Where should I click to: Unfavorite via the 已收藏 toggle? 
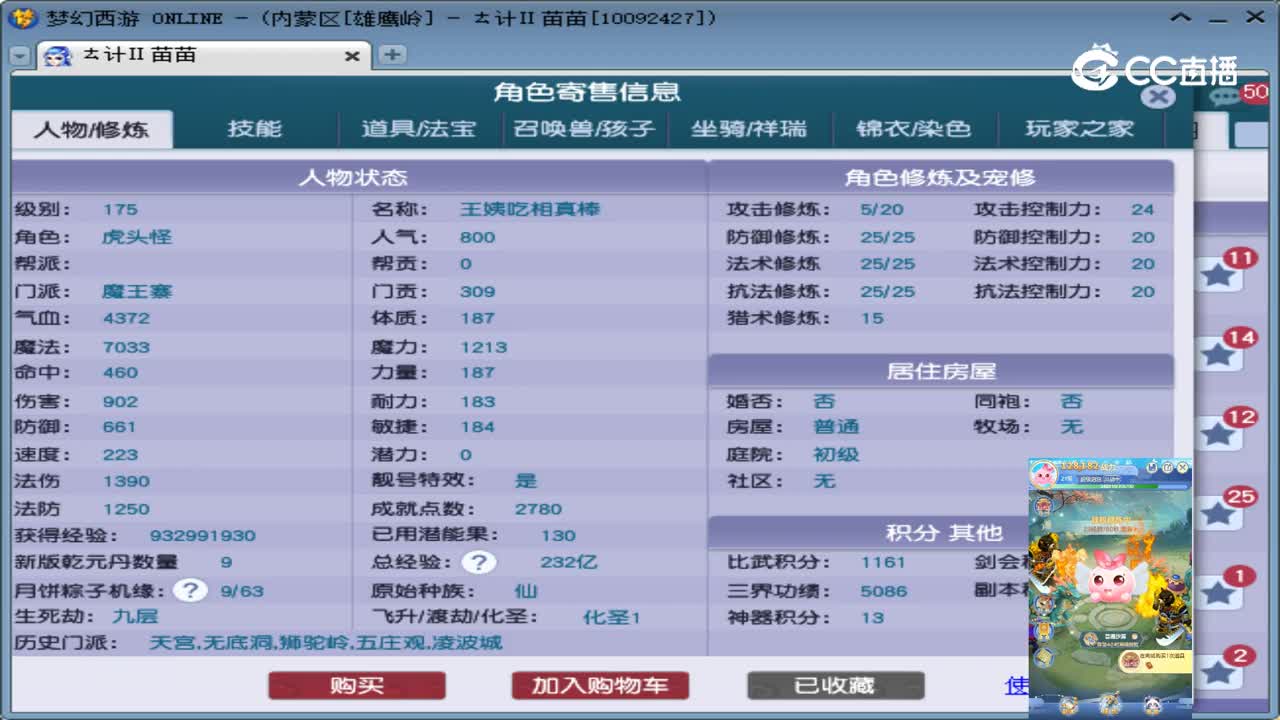(x=835, y=685)
